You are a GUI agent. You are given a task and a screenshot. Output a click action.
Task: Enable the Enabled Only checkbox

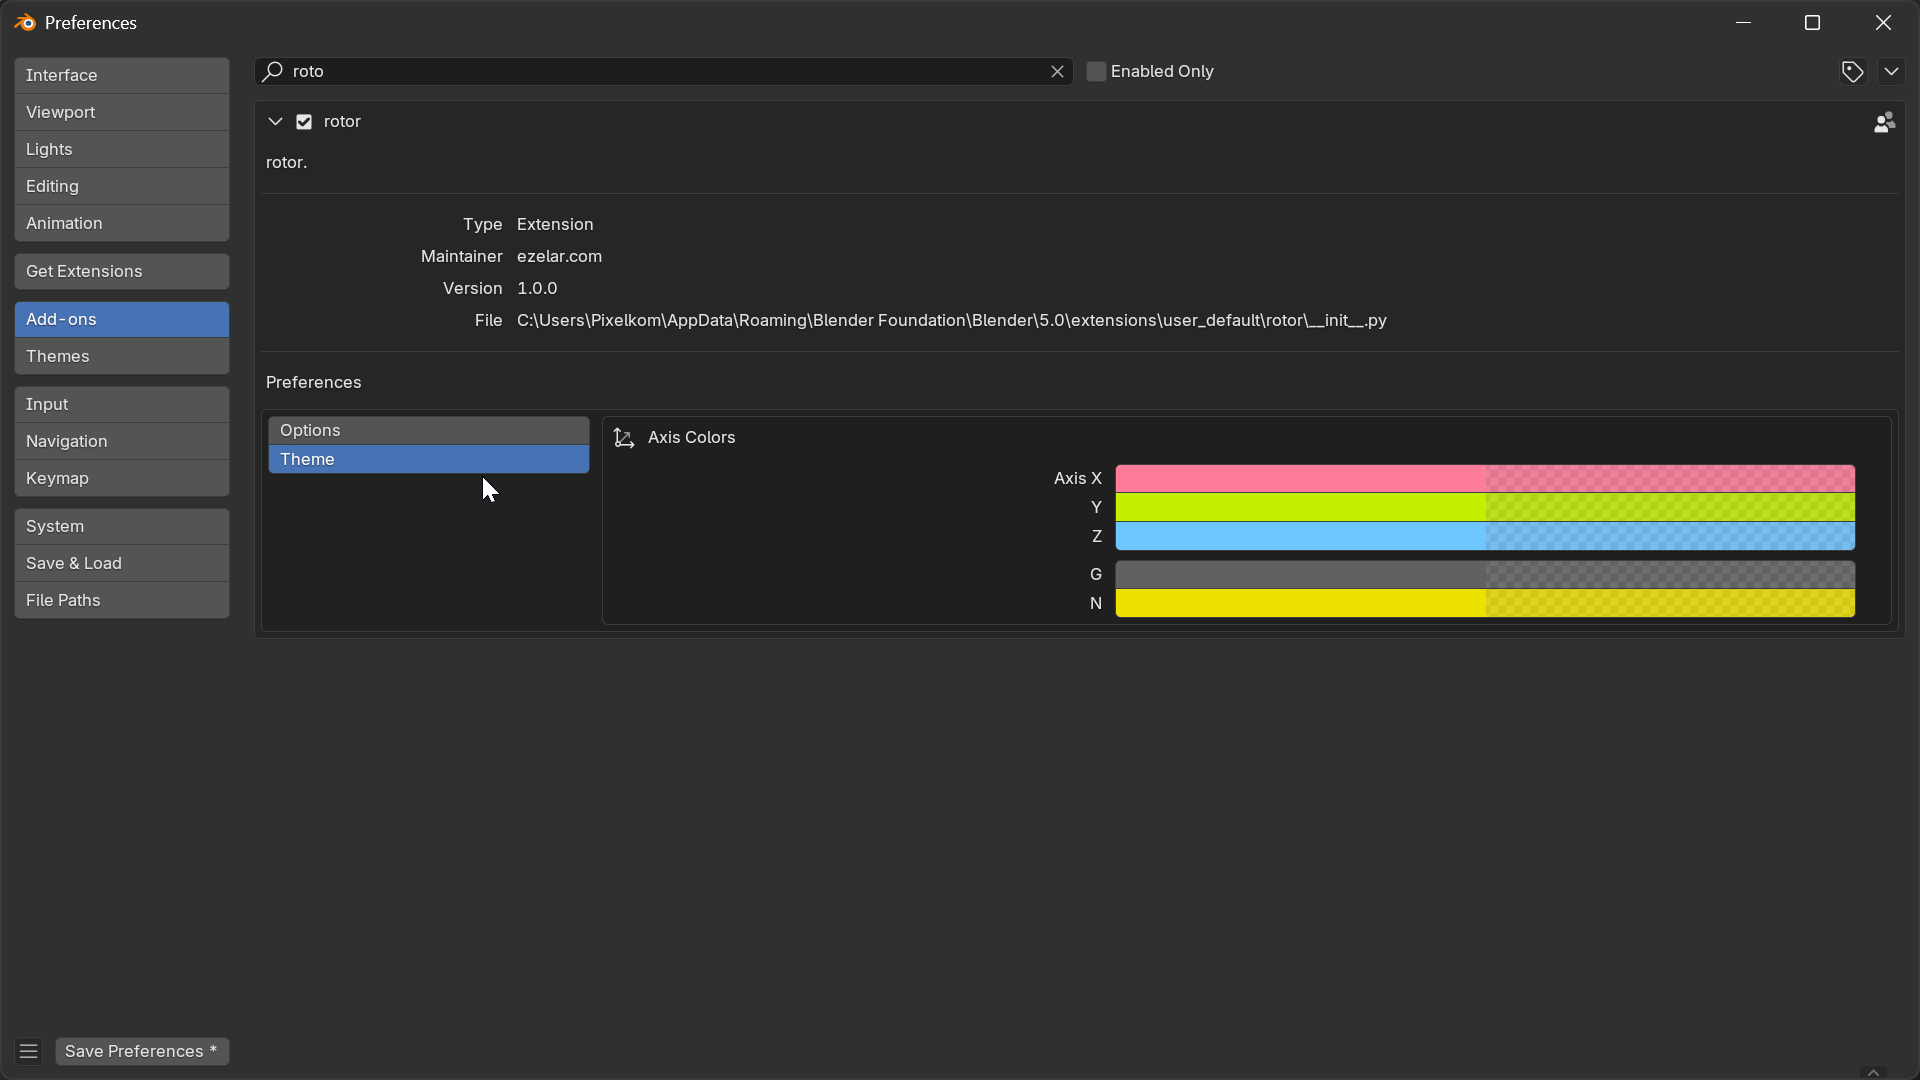pyautogui.click(x=1095, y=71)
